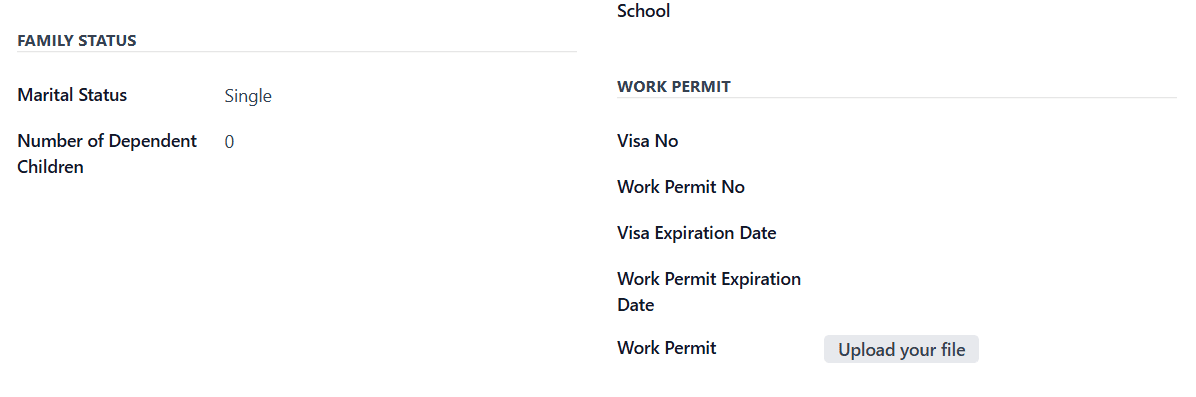Select the 0 dependent children value

click(230, 142)
